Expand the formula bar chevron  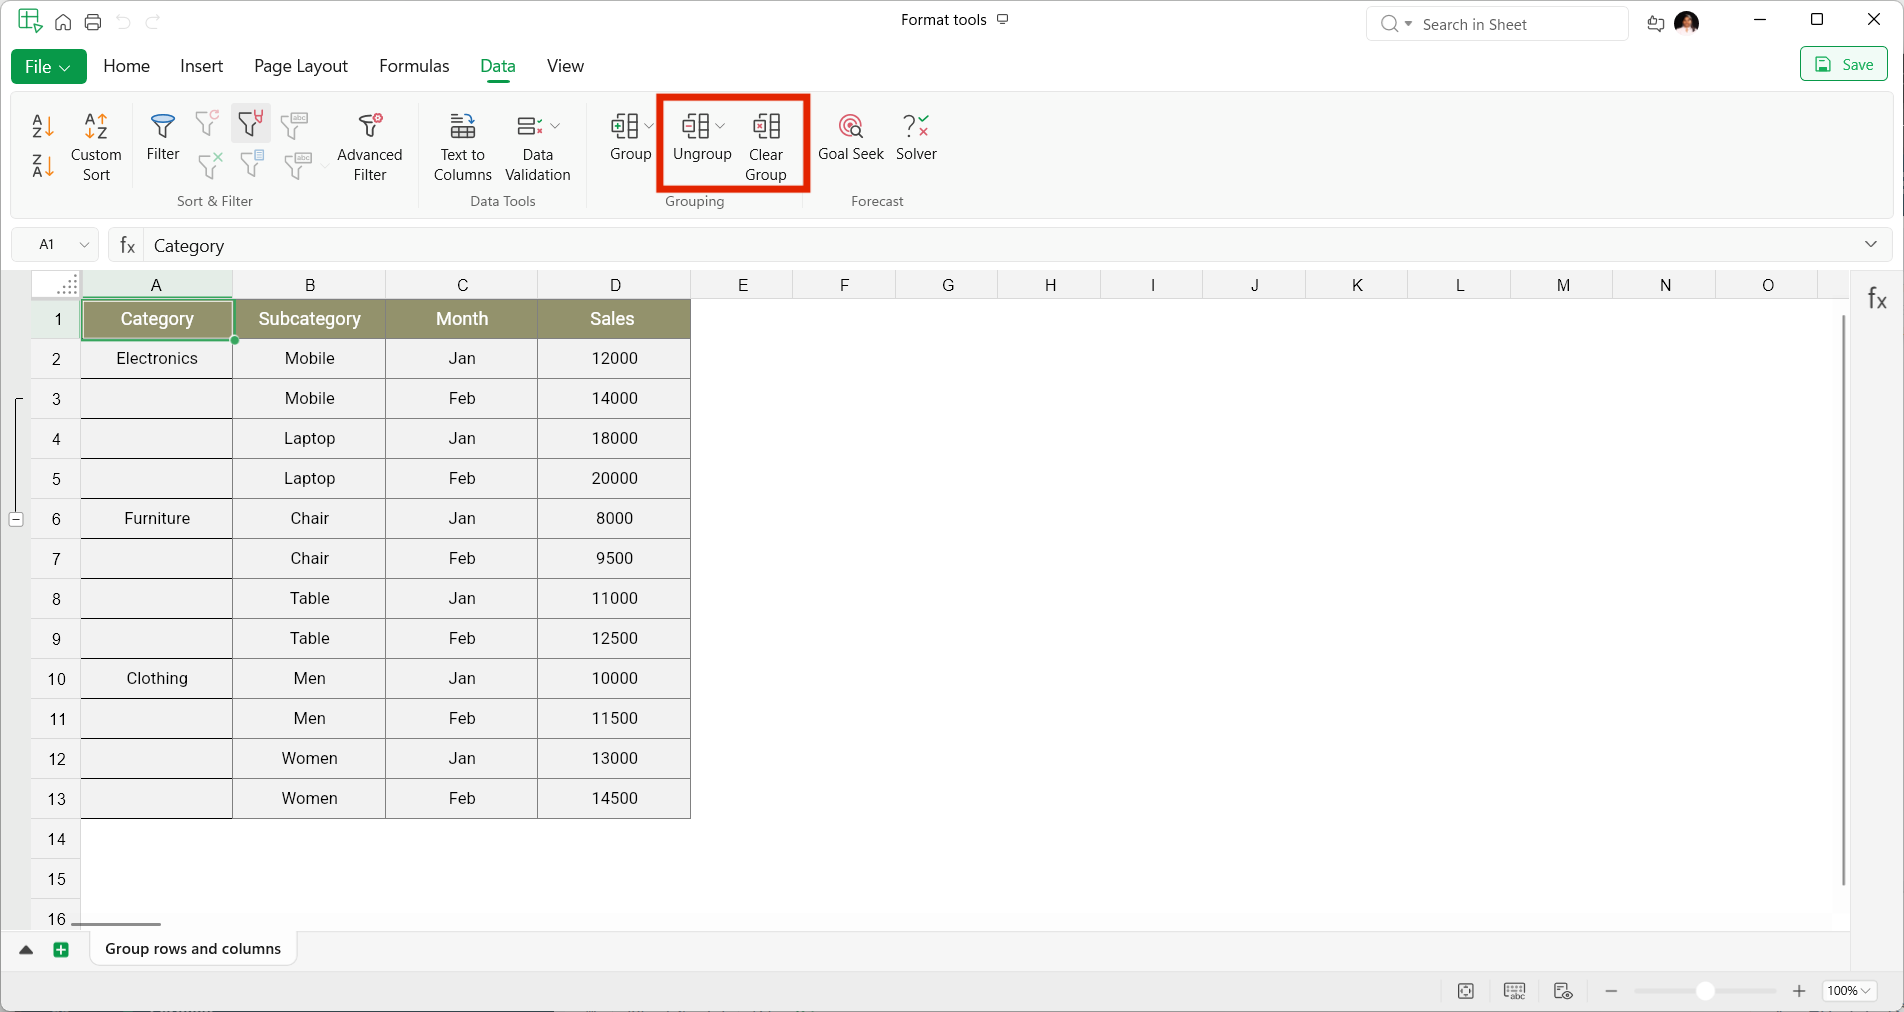coord(1871,245)
